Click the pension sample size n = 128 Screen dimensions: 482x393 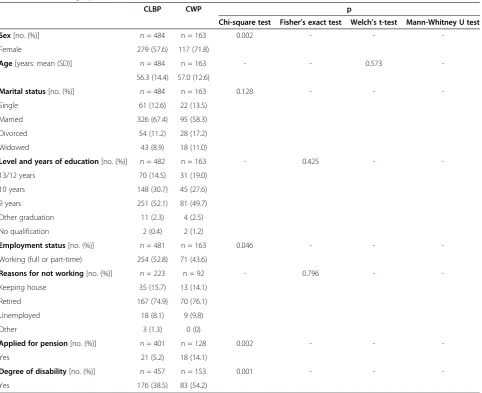(194, 343)
